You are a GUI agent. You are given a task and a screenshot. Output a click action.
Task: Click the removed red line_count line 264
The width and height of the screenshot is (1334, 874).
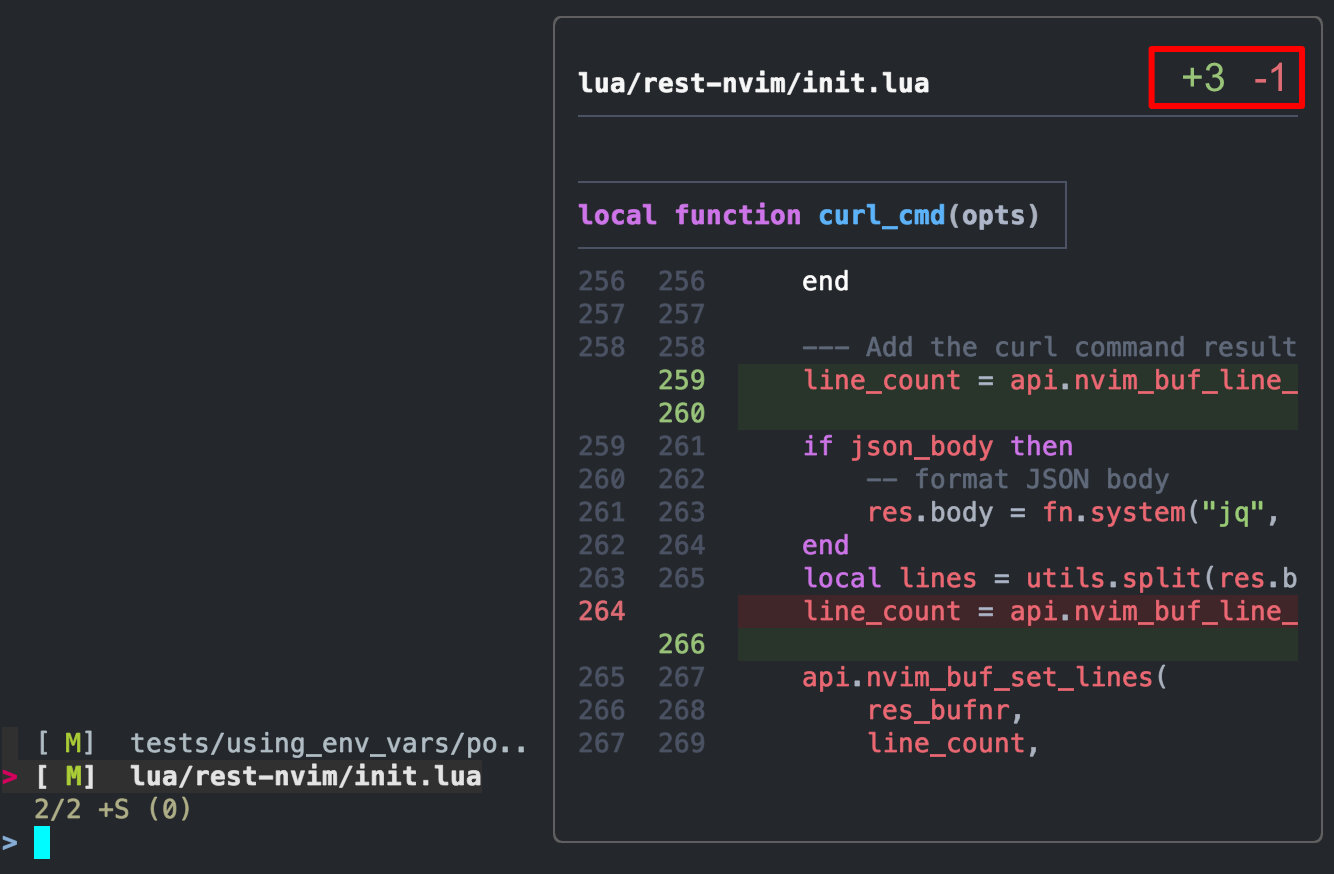coord(1018,611)
